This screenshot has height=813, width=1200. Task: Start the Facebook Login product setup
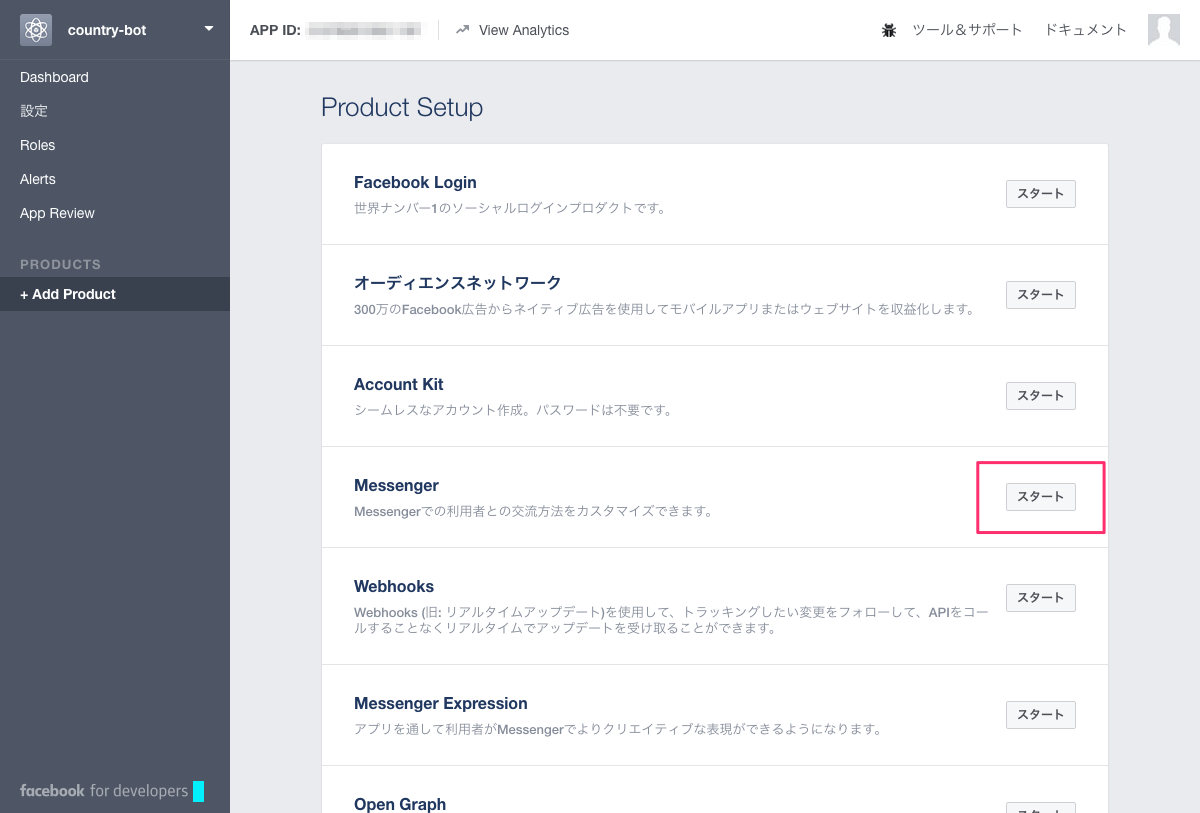pyautogui.click(x=1040, y=194)
